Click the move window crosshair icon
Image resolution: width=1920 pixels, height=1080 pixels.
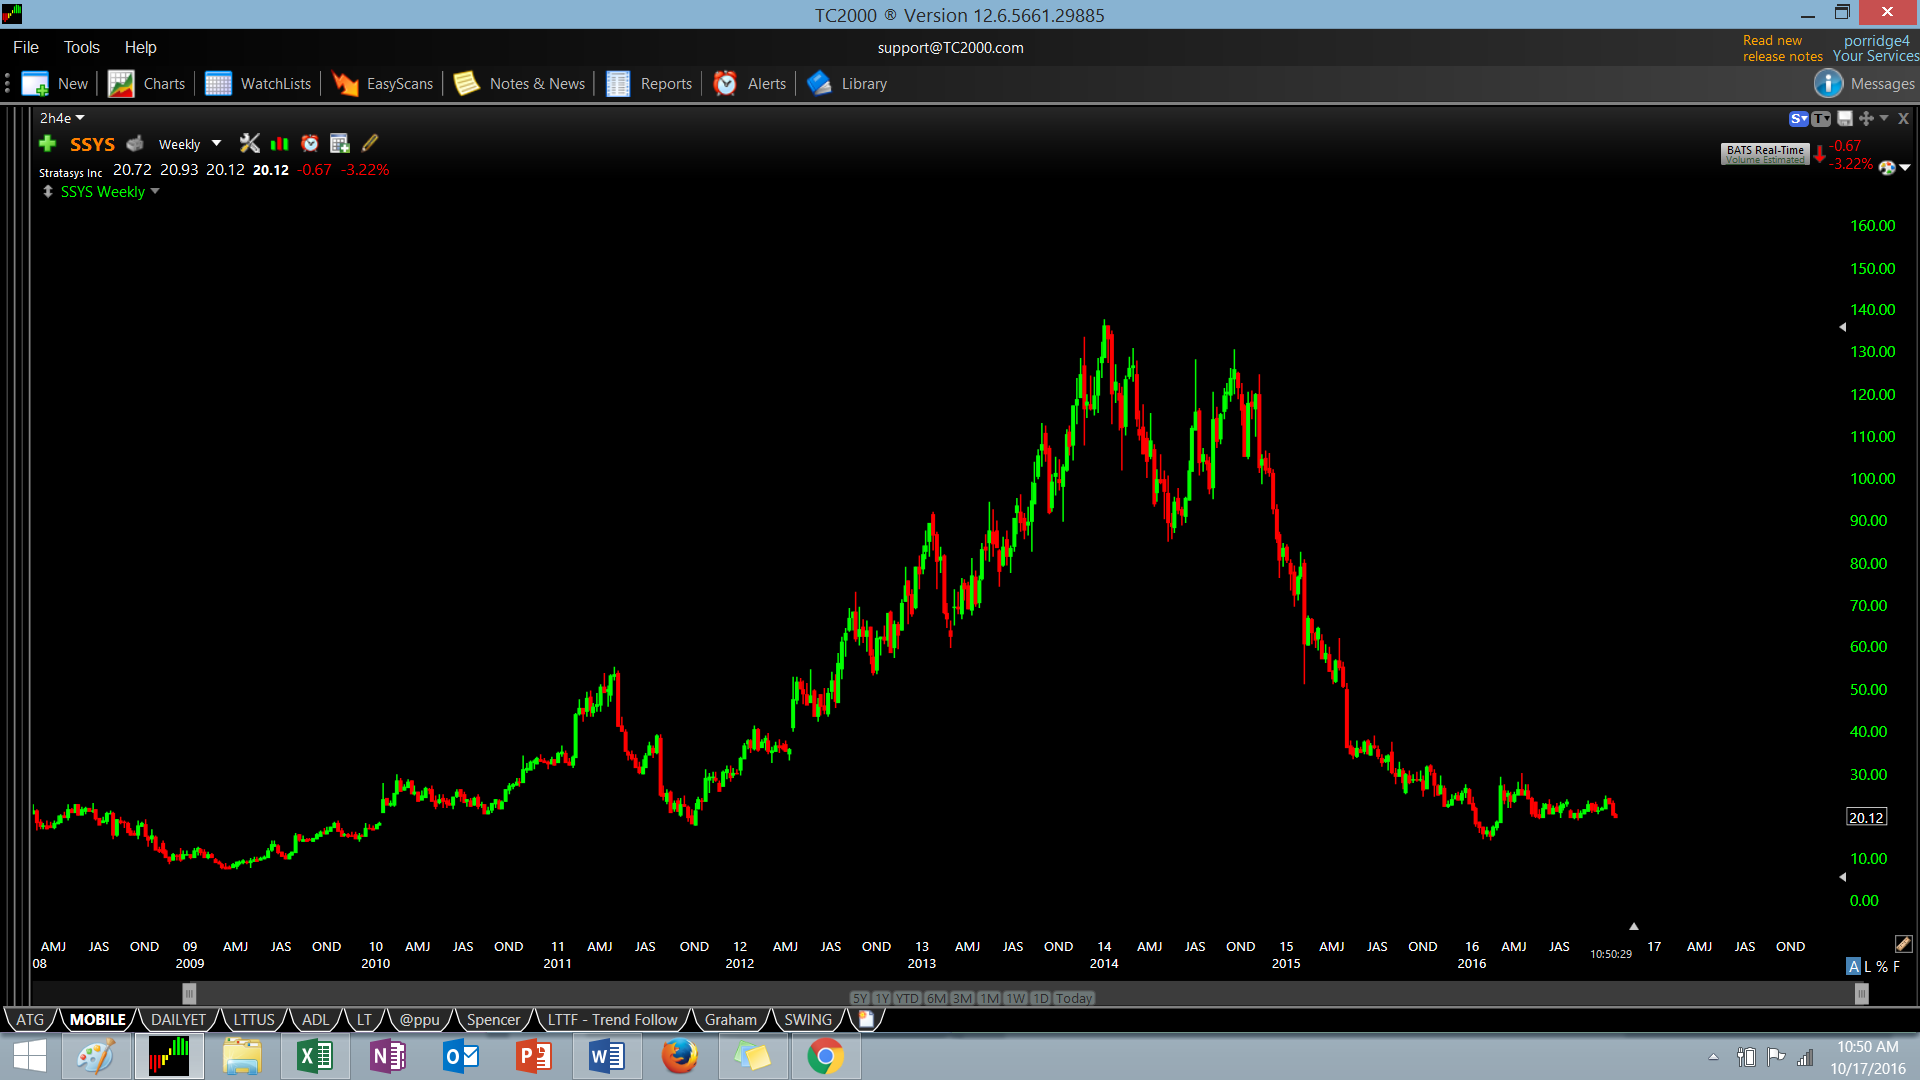1866,119
